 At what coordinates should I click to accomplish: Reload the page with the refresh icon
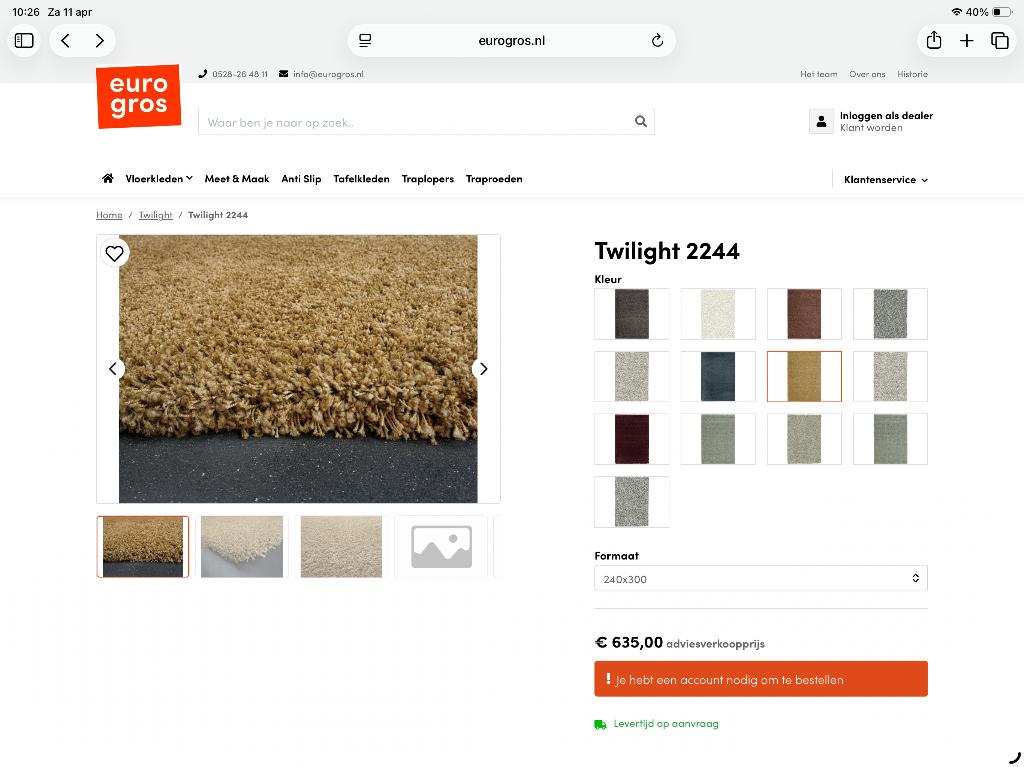click(x=657, y=40)
